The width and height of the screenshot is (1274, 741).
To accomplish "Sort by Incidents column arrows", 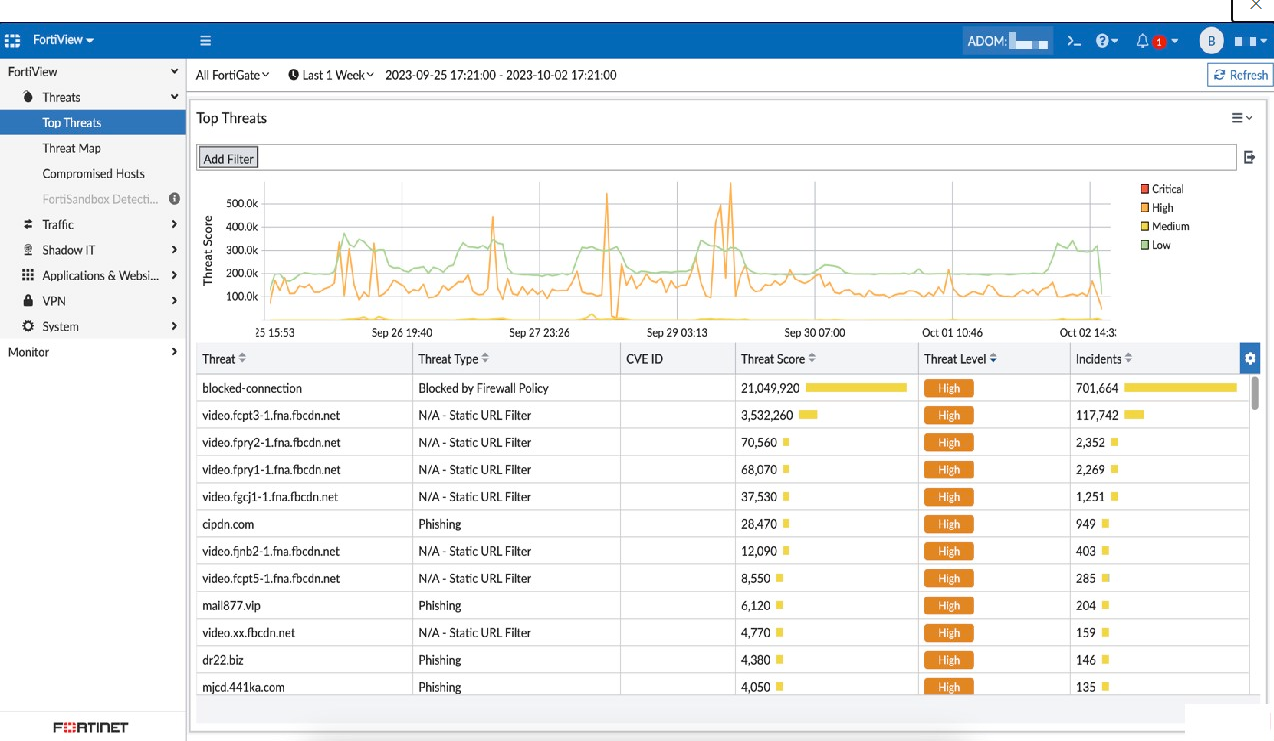I will point(1129,359).
